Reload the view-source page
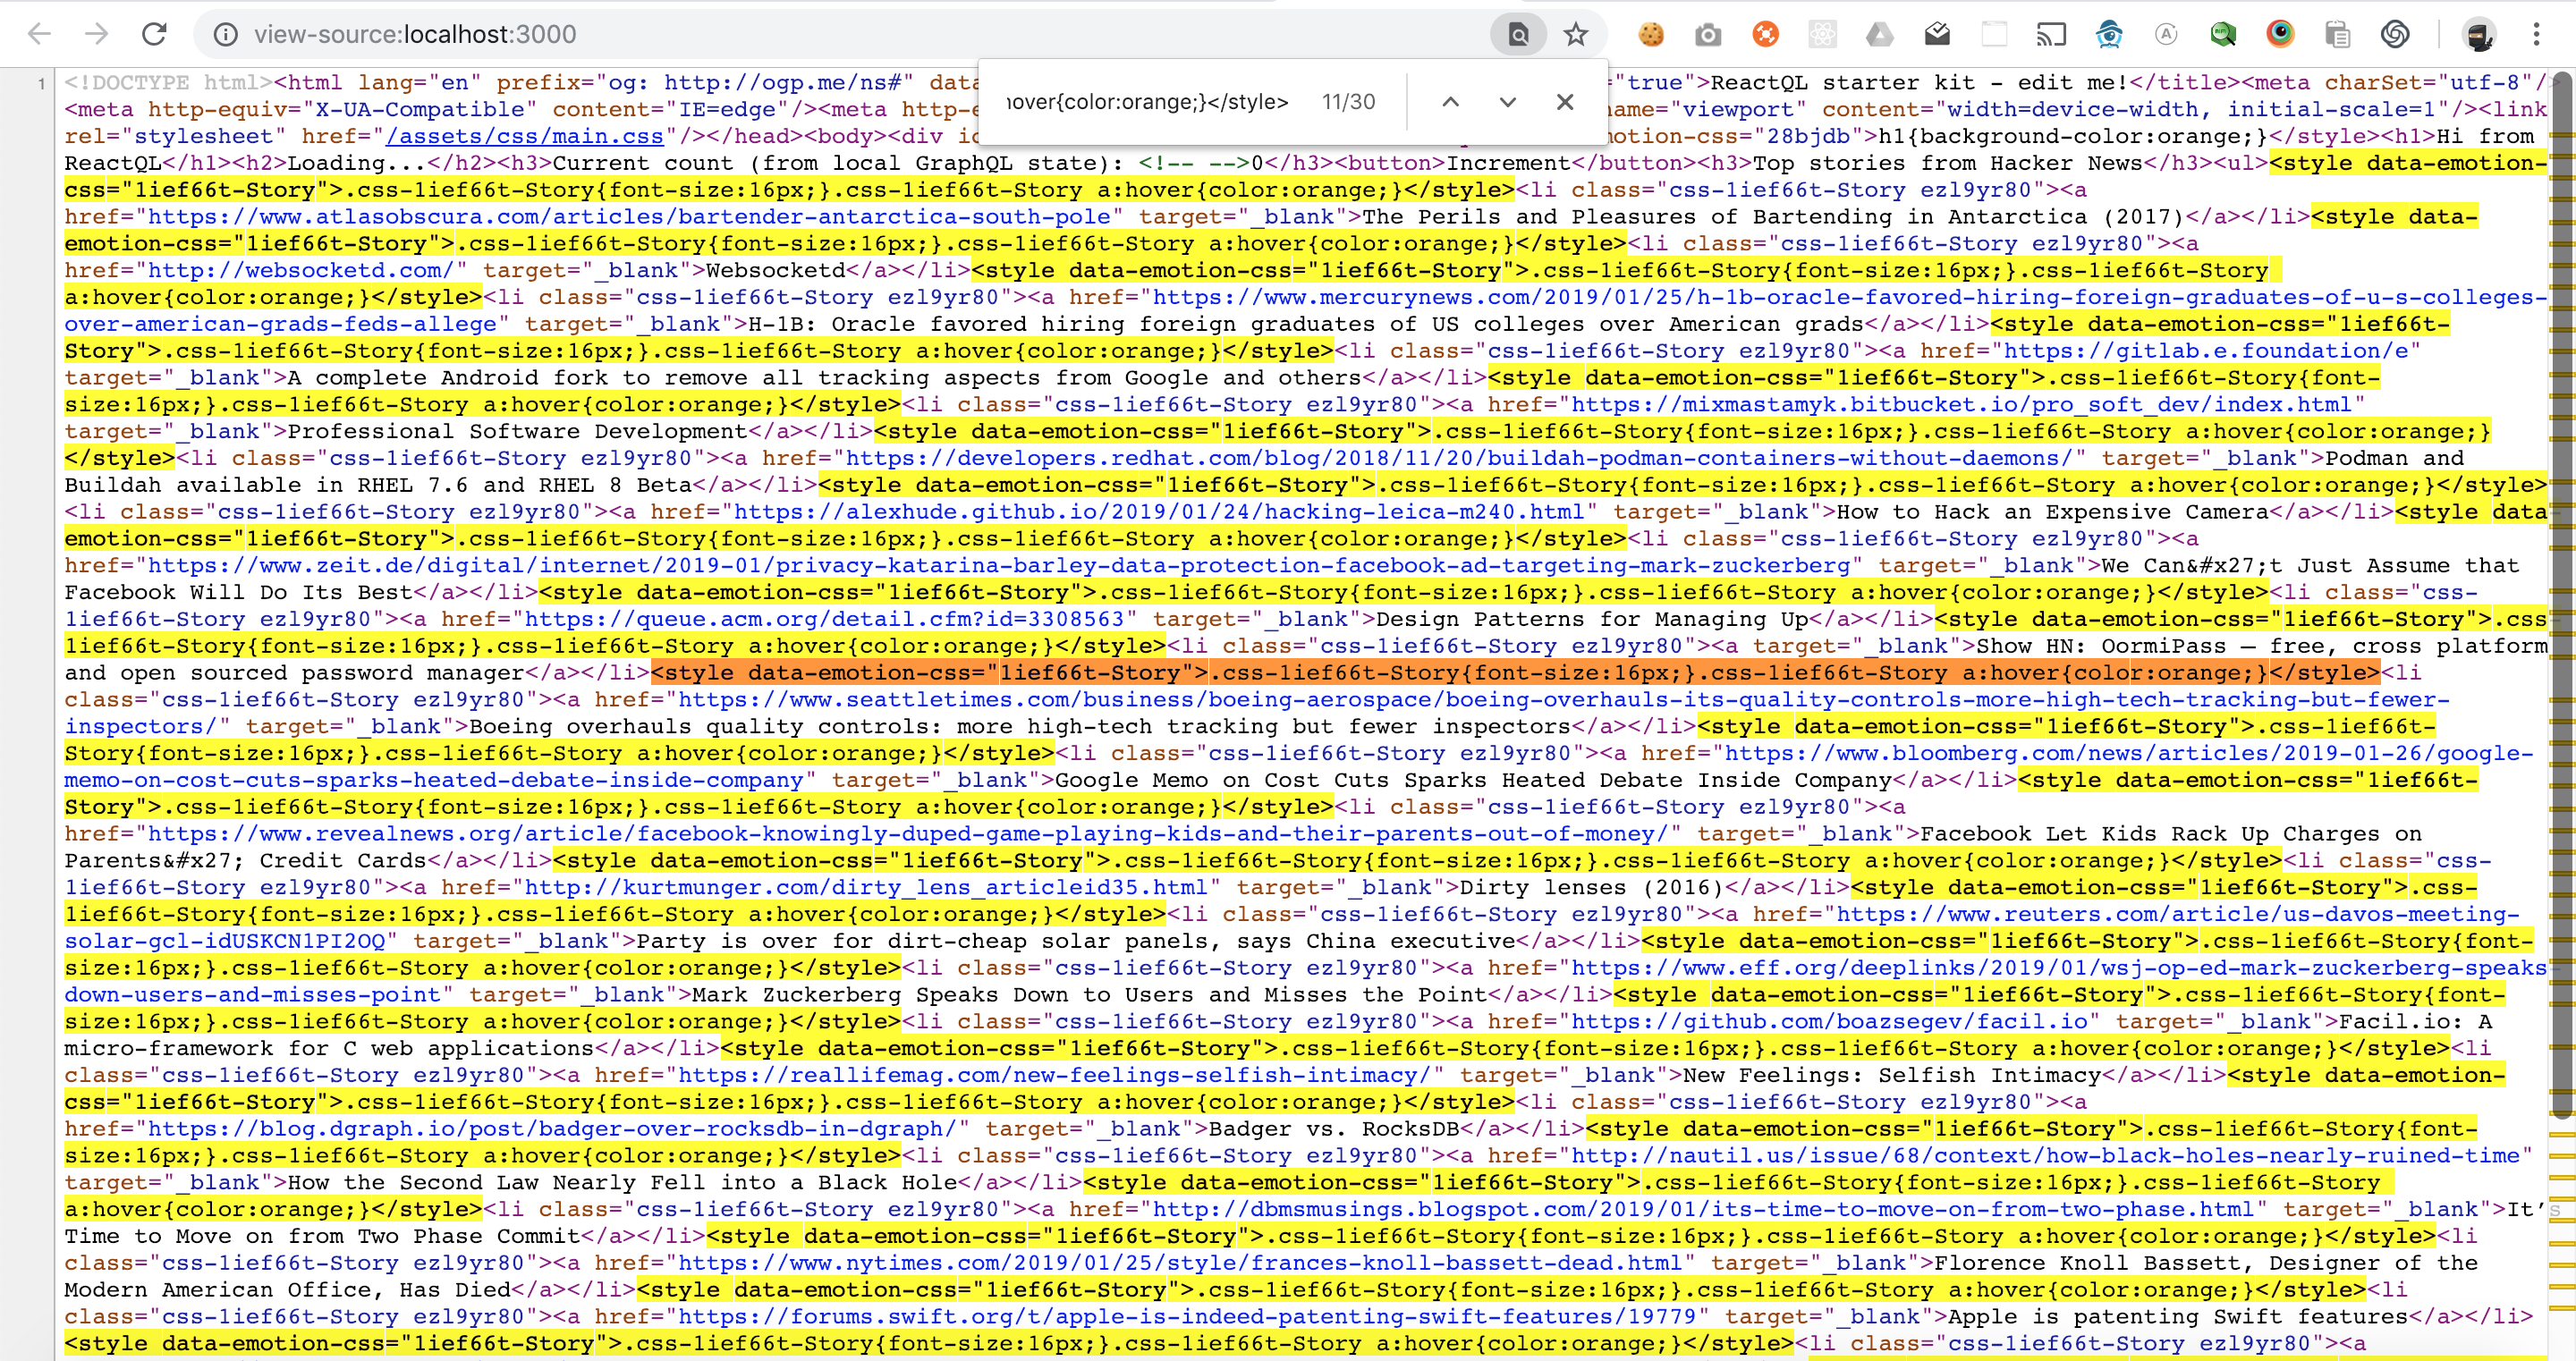The height and width of the screenshot is (1361, 2576). point(155,33)
